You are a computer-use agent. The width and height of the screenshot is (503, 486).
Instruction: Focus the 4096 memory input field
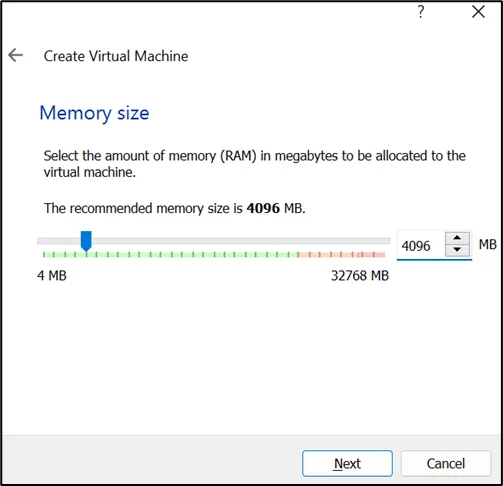[421, 246]
